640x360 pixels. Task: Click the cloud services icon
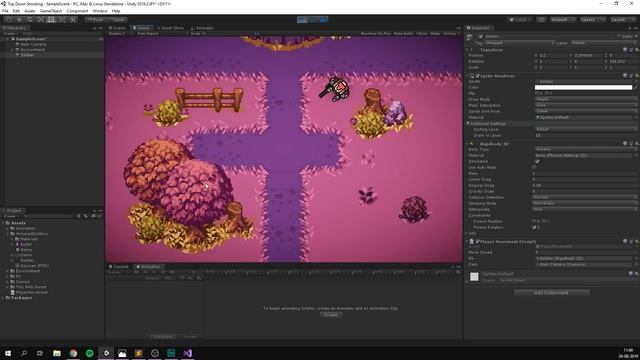click(x=541, y=20)
